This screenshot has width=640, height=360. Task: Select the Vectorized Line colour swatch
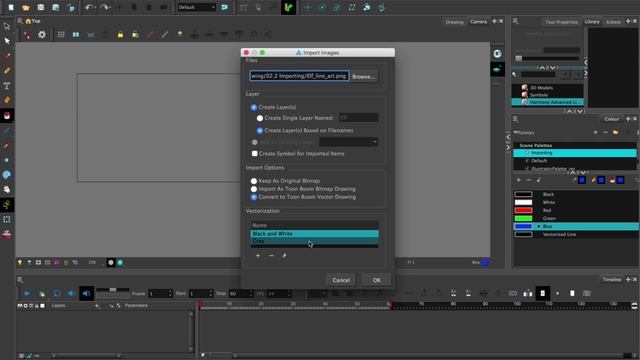click(x=523, y=234)
